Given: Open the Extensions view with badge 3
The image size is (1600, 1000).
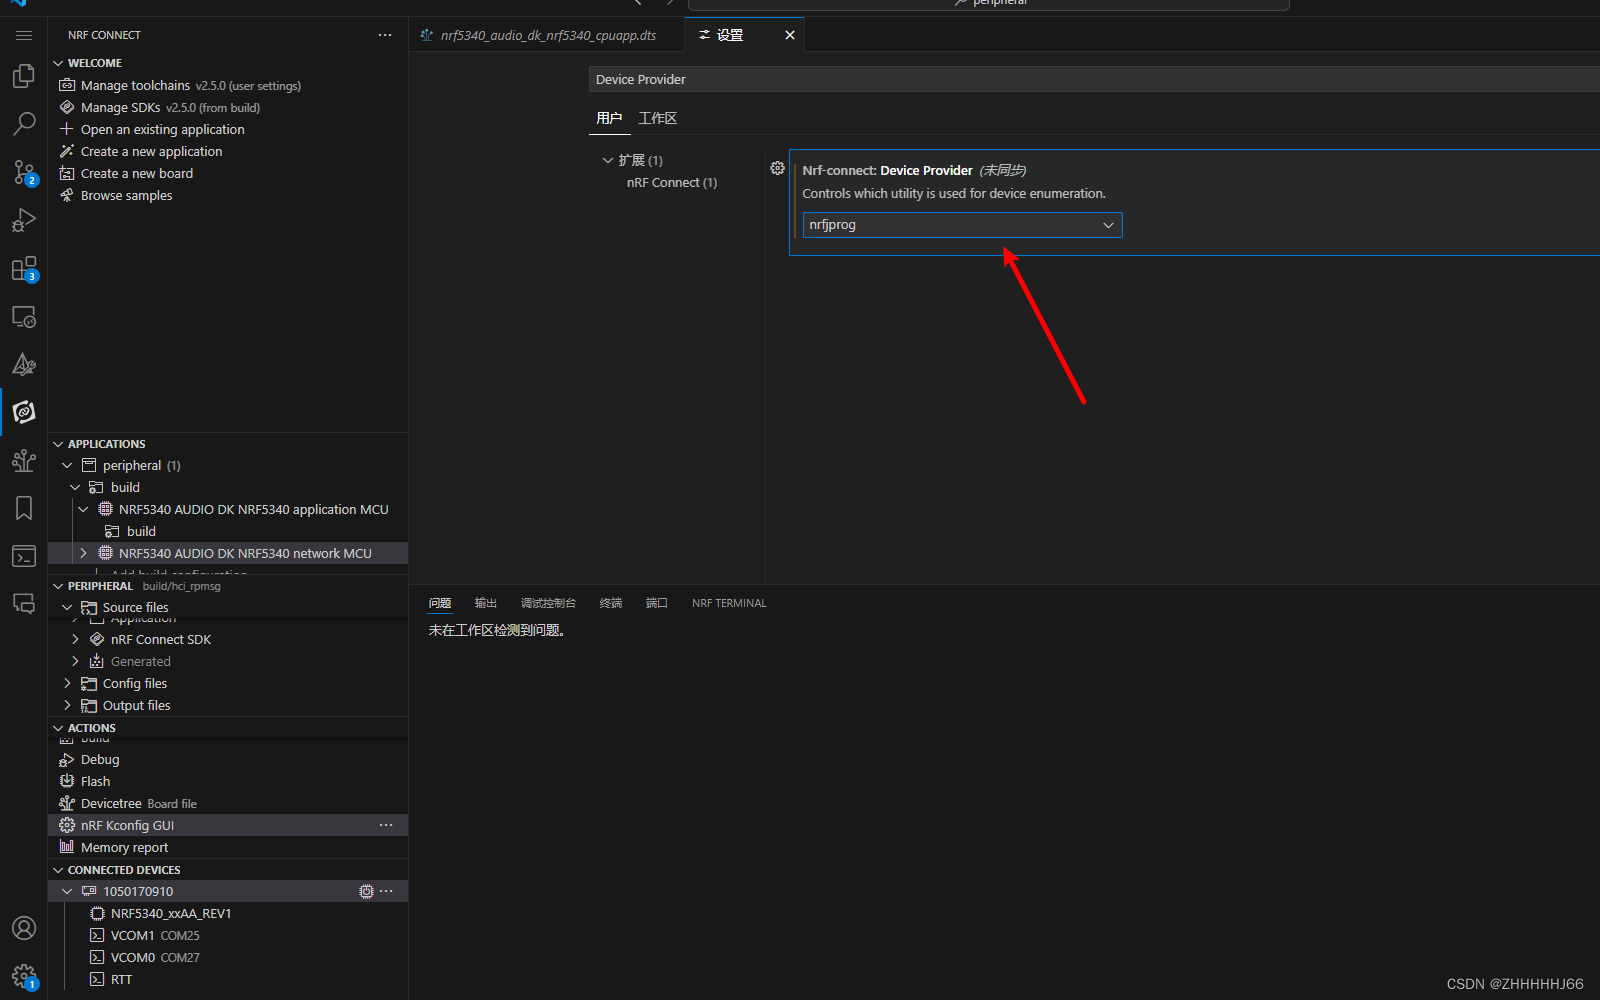Looking at the screenshot, I should pos(24,268).
